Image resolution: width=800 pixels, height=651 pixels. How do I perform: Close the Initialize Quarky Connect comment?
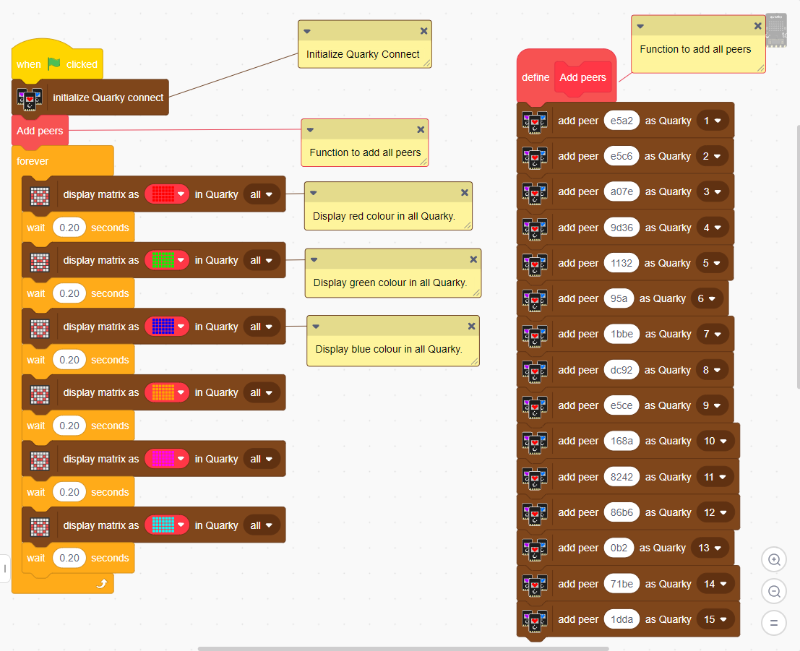[x=423, y=31]
